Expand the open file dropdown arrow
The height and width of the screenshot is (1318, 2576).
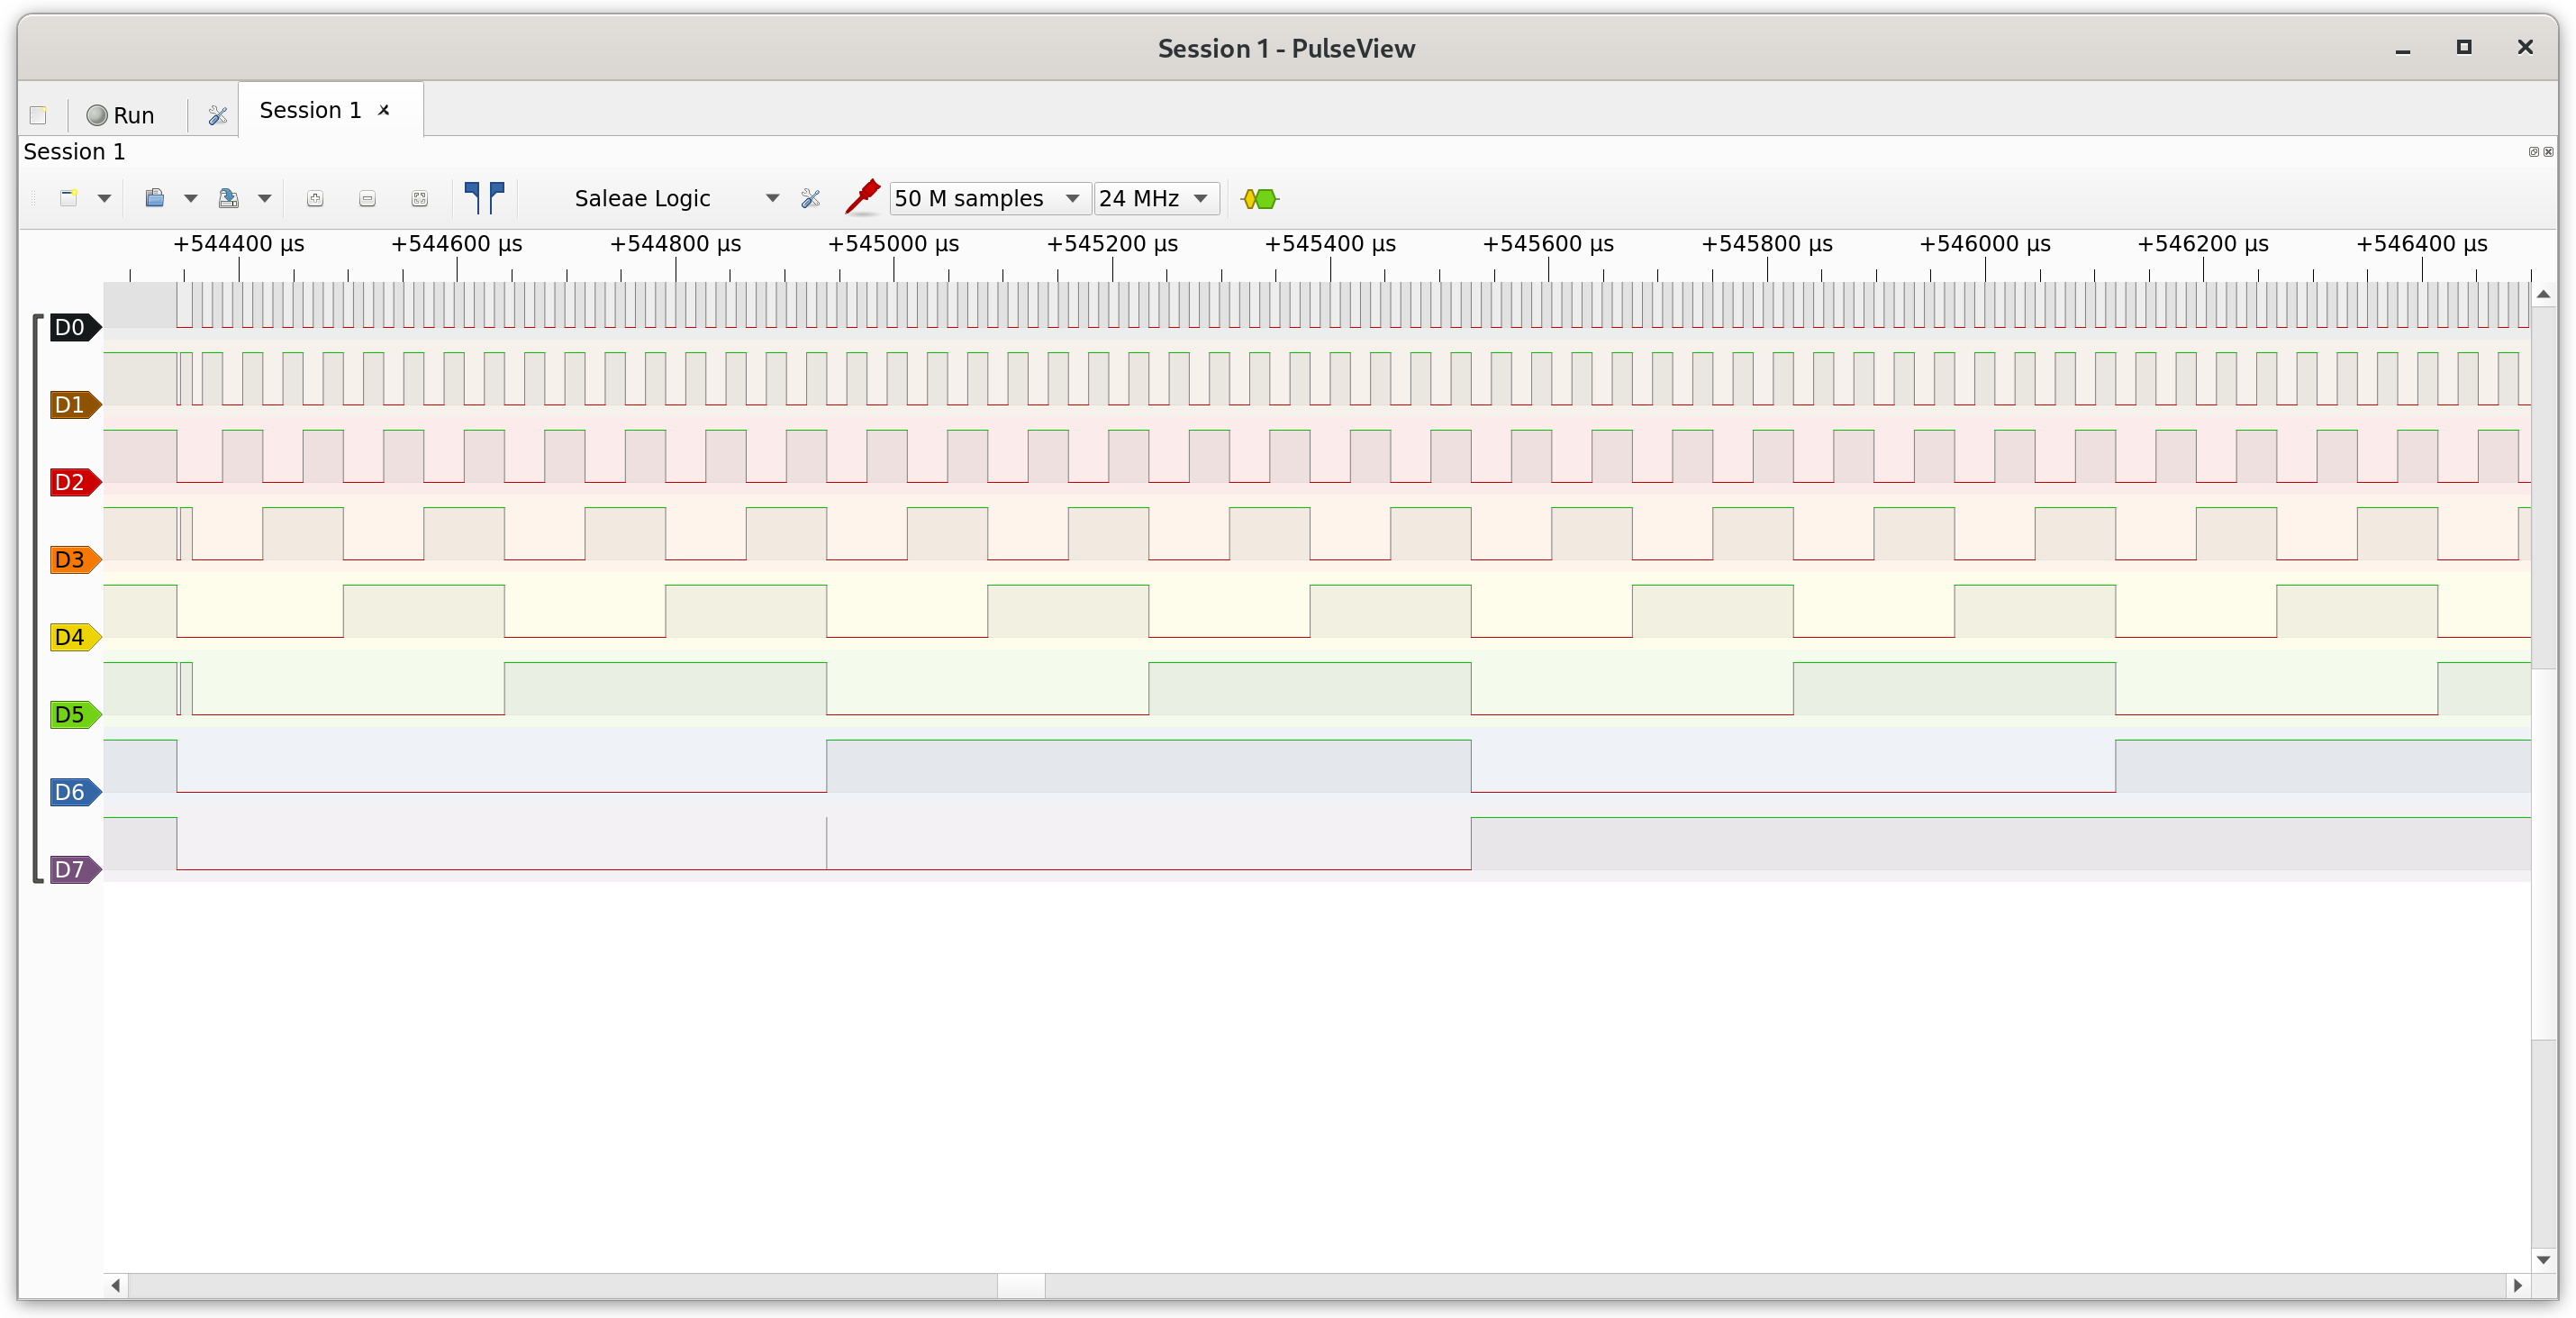pos(191,198)
